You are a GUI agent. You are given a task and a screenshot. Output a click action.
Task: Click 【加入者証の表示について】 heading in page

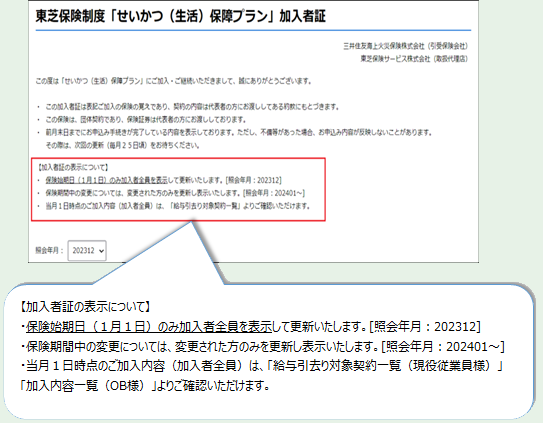[73, 167]
